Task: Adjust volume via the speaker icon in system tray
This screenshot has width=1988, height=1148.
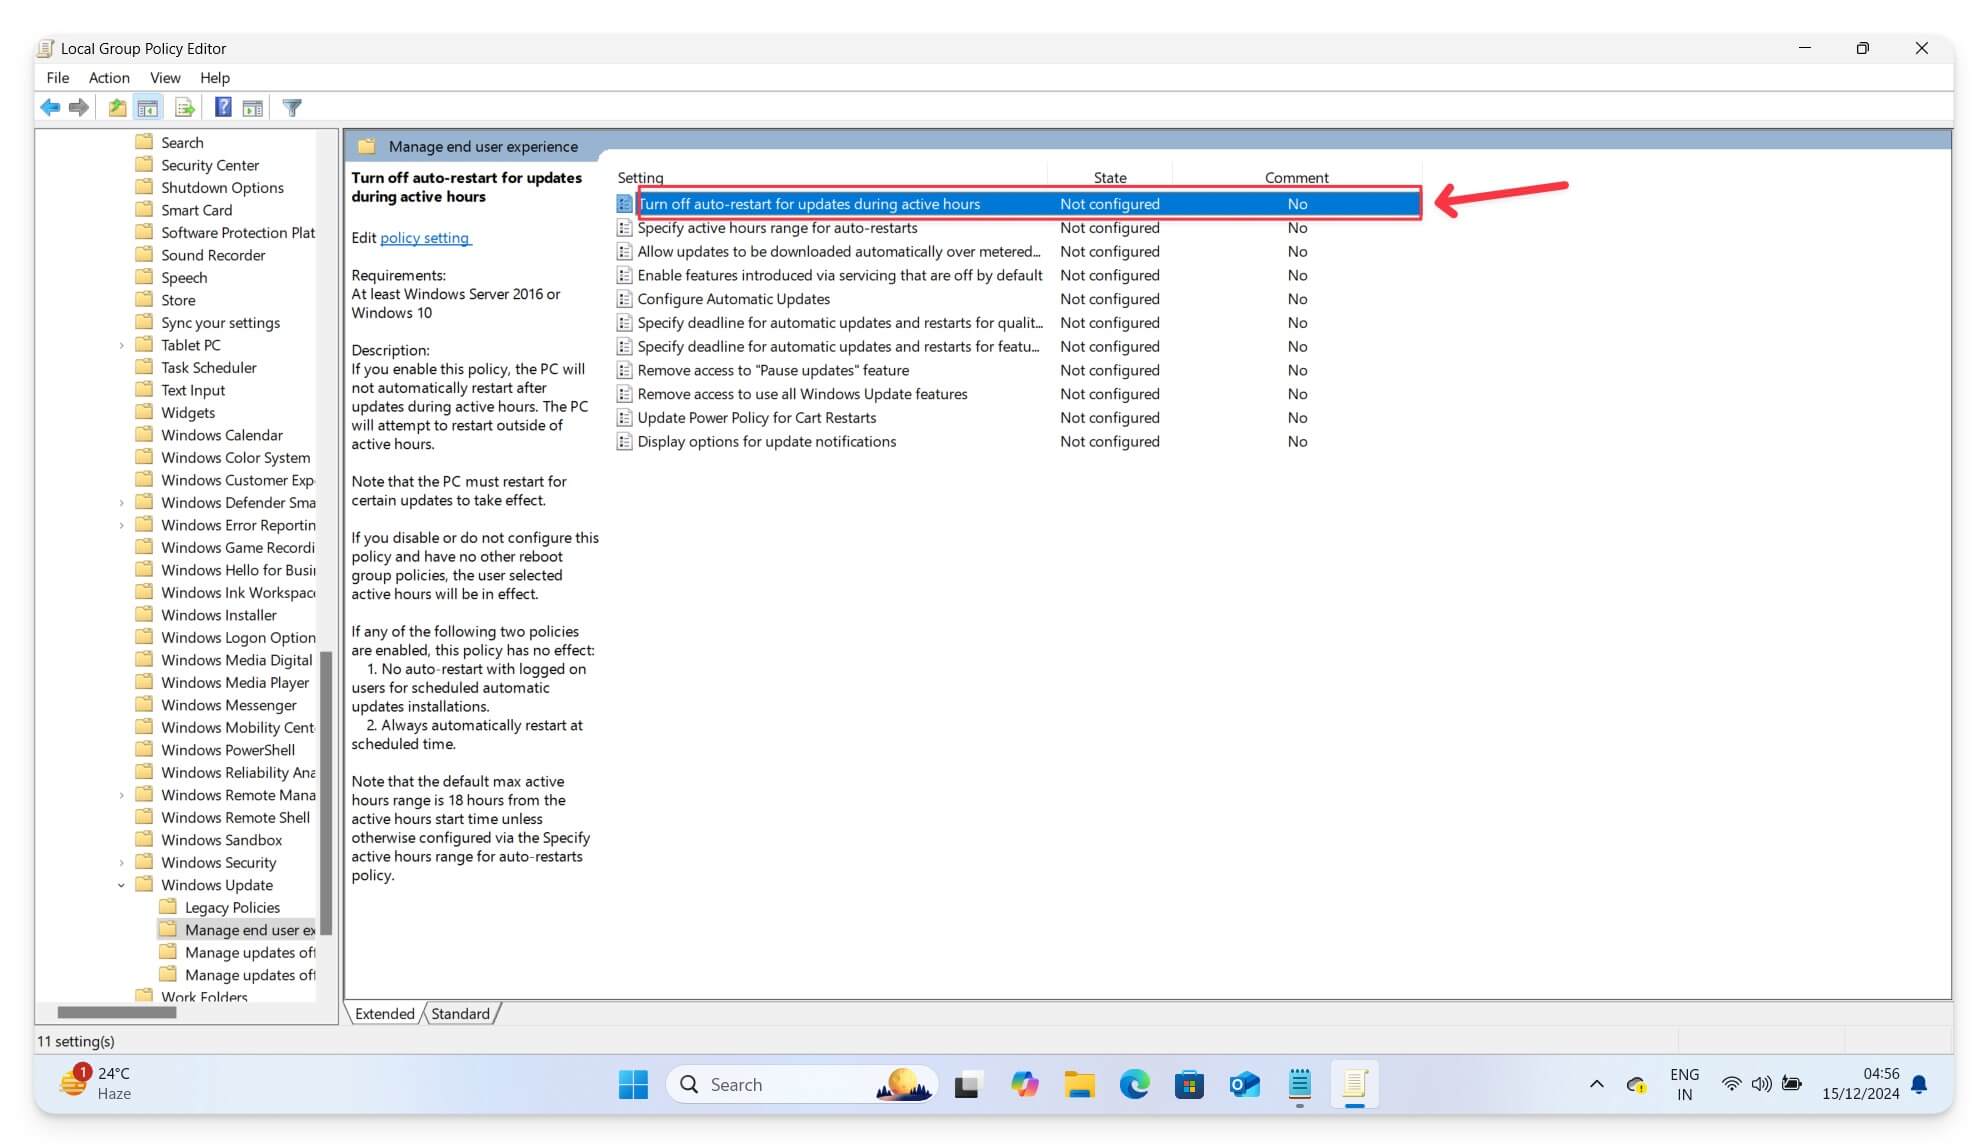Action: click(x=1760, y=1083)
